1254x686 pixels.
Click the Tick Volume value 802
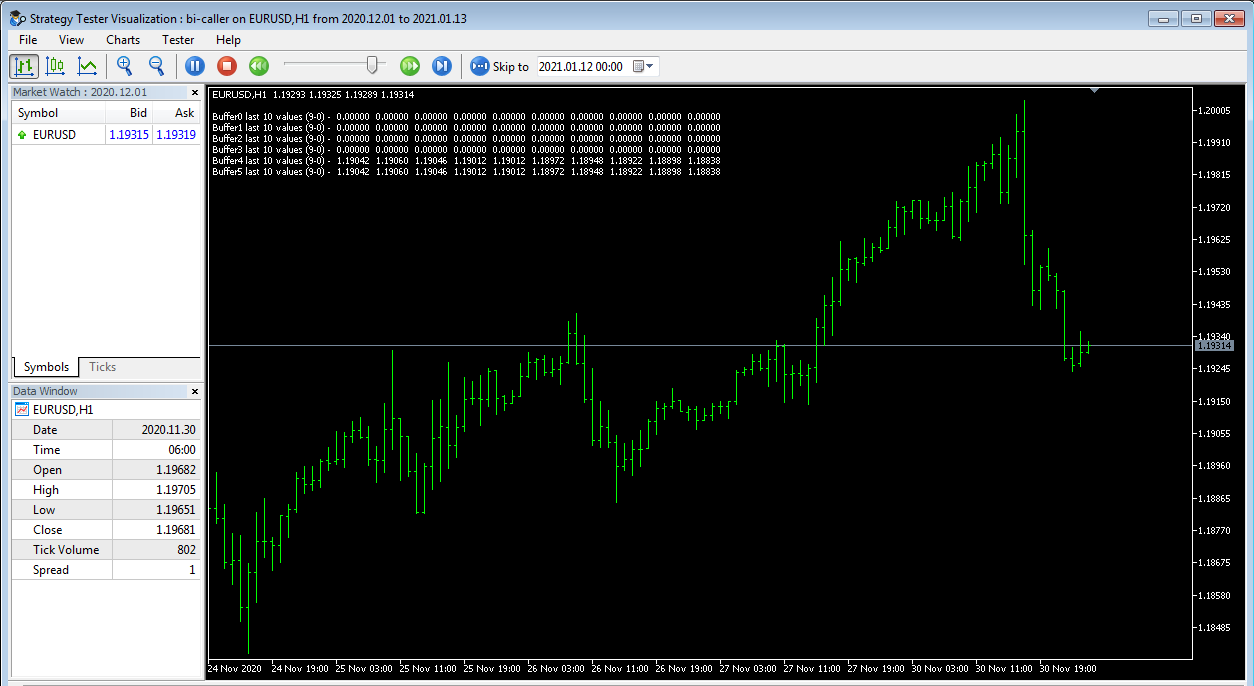point(186,550)
